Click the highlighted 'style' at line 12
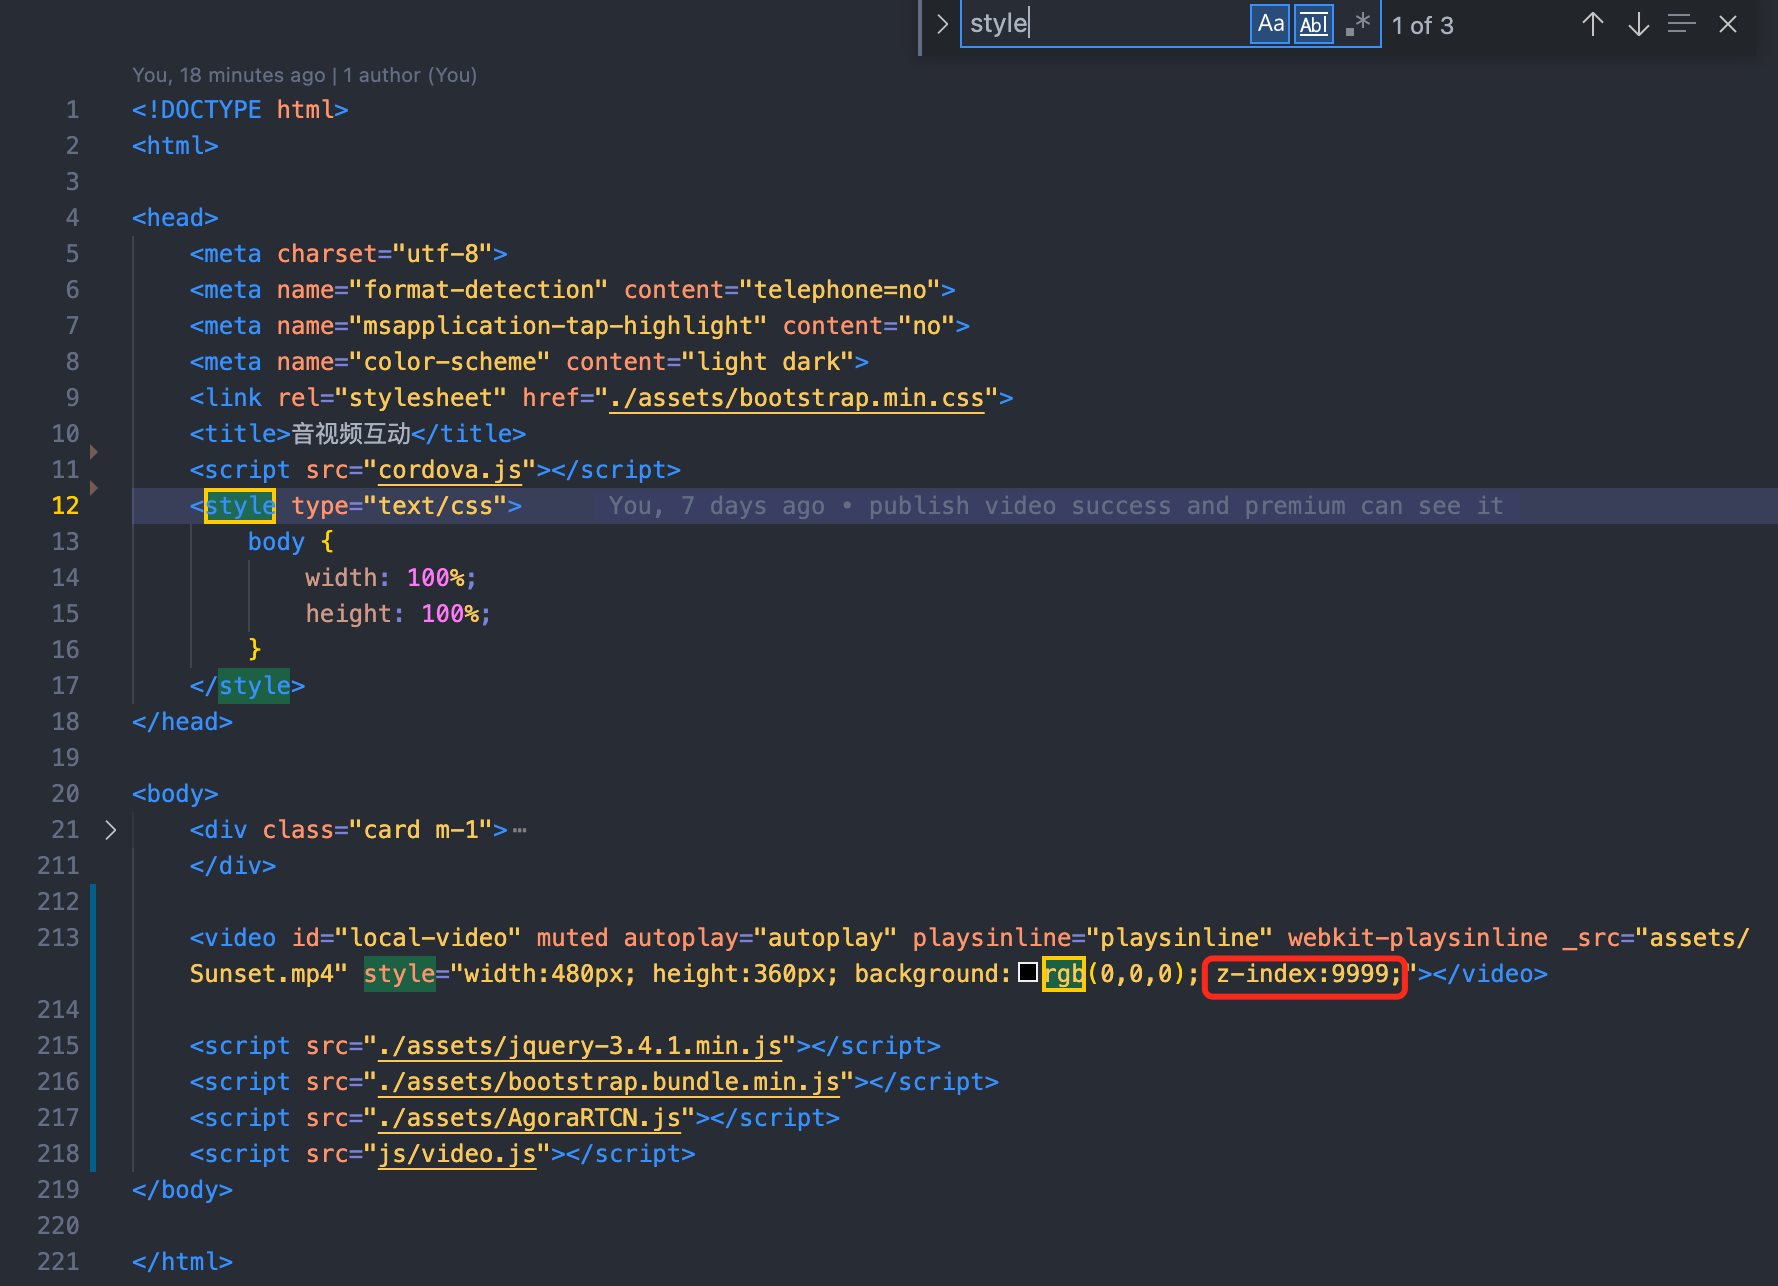Image resolution: width=1778 pixels, height=1286 pixels. pos(240,506)
